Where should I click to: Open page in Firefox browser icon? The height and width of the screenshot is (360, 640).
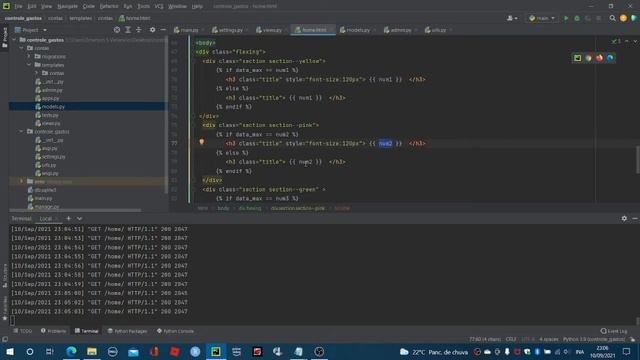(599, 58)
